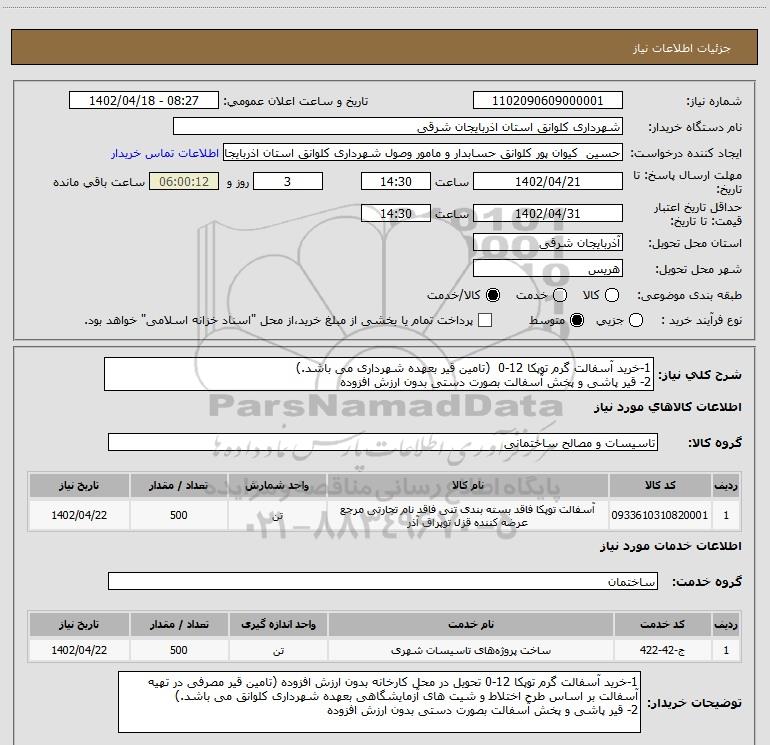The image size is (770, 745).
Task: Click the goods group field تاسیسات و مصالح ساختمانی
Action: pos(383,442)
